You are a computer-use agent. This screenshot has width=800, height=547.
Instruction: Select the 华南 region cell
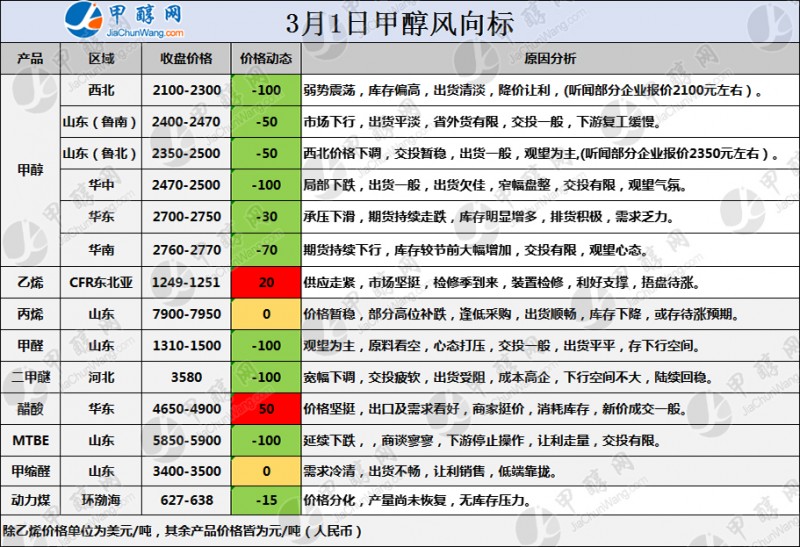[x=101, y=250]
